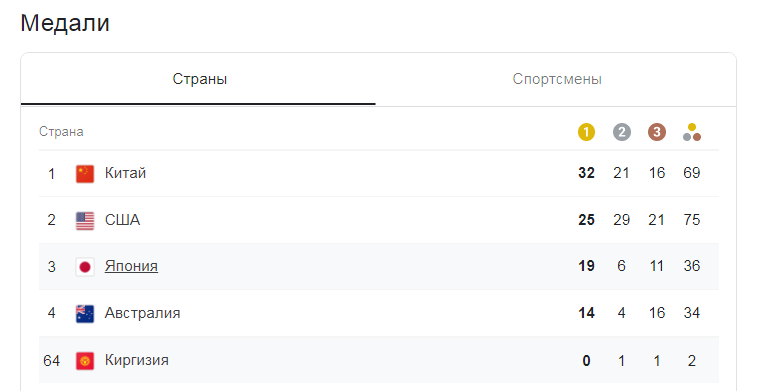The height and width of the screenshot is (391, 757).
Task: Click the Австралия country name
Action: point(142,313)
